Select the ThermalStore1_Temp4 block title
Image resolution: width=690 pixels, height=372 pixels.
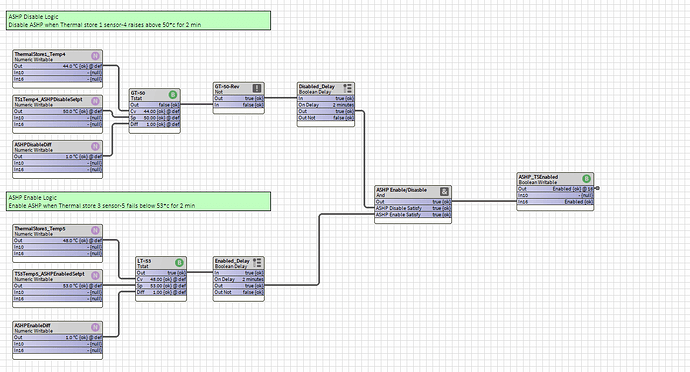click(40, 54)
